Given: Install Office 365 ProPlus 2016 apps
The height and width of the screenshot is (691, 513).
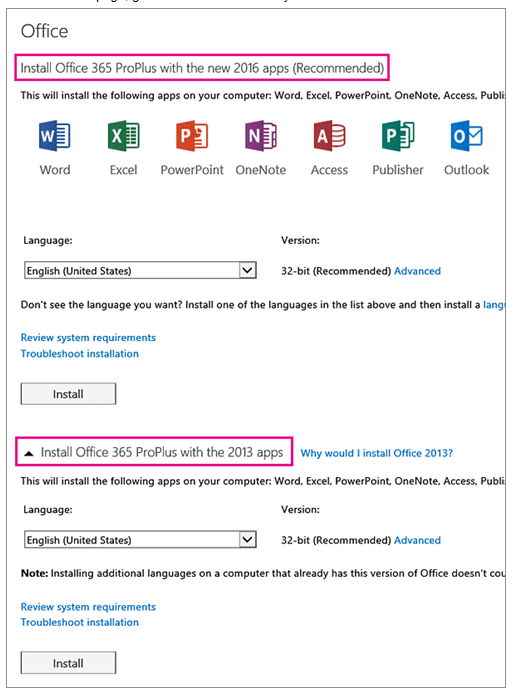Looking at the screenshot, I should pos(68,394).
